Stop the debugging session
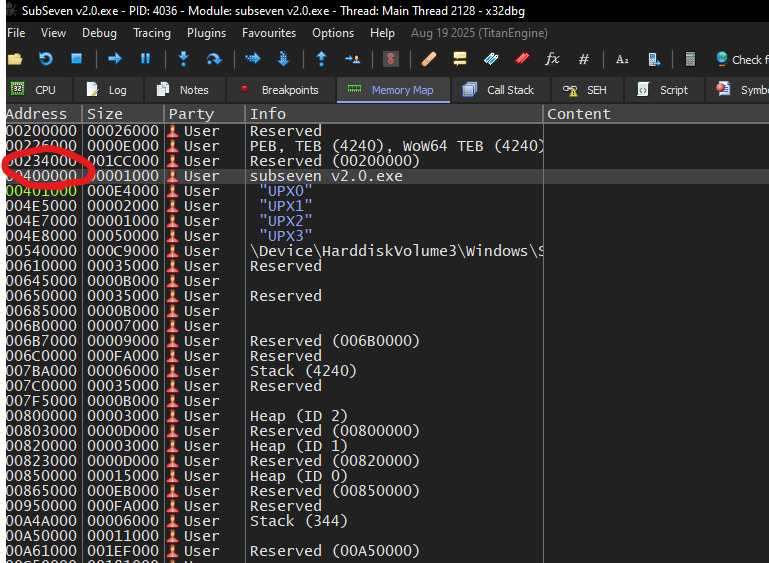The image size is (769, 563). pyautogui.click(x=76, y=59)
